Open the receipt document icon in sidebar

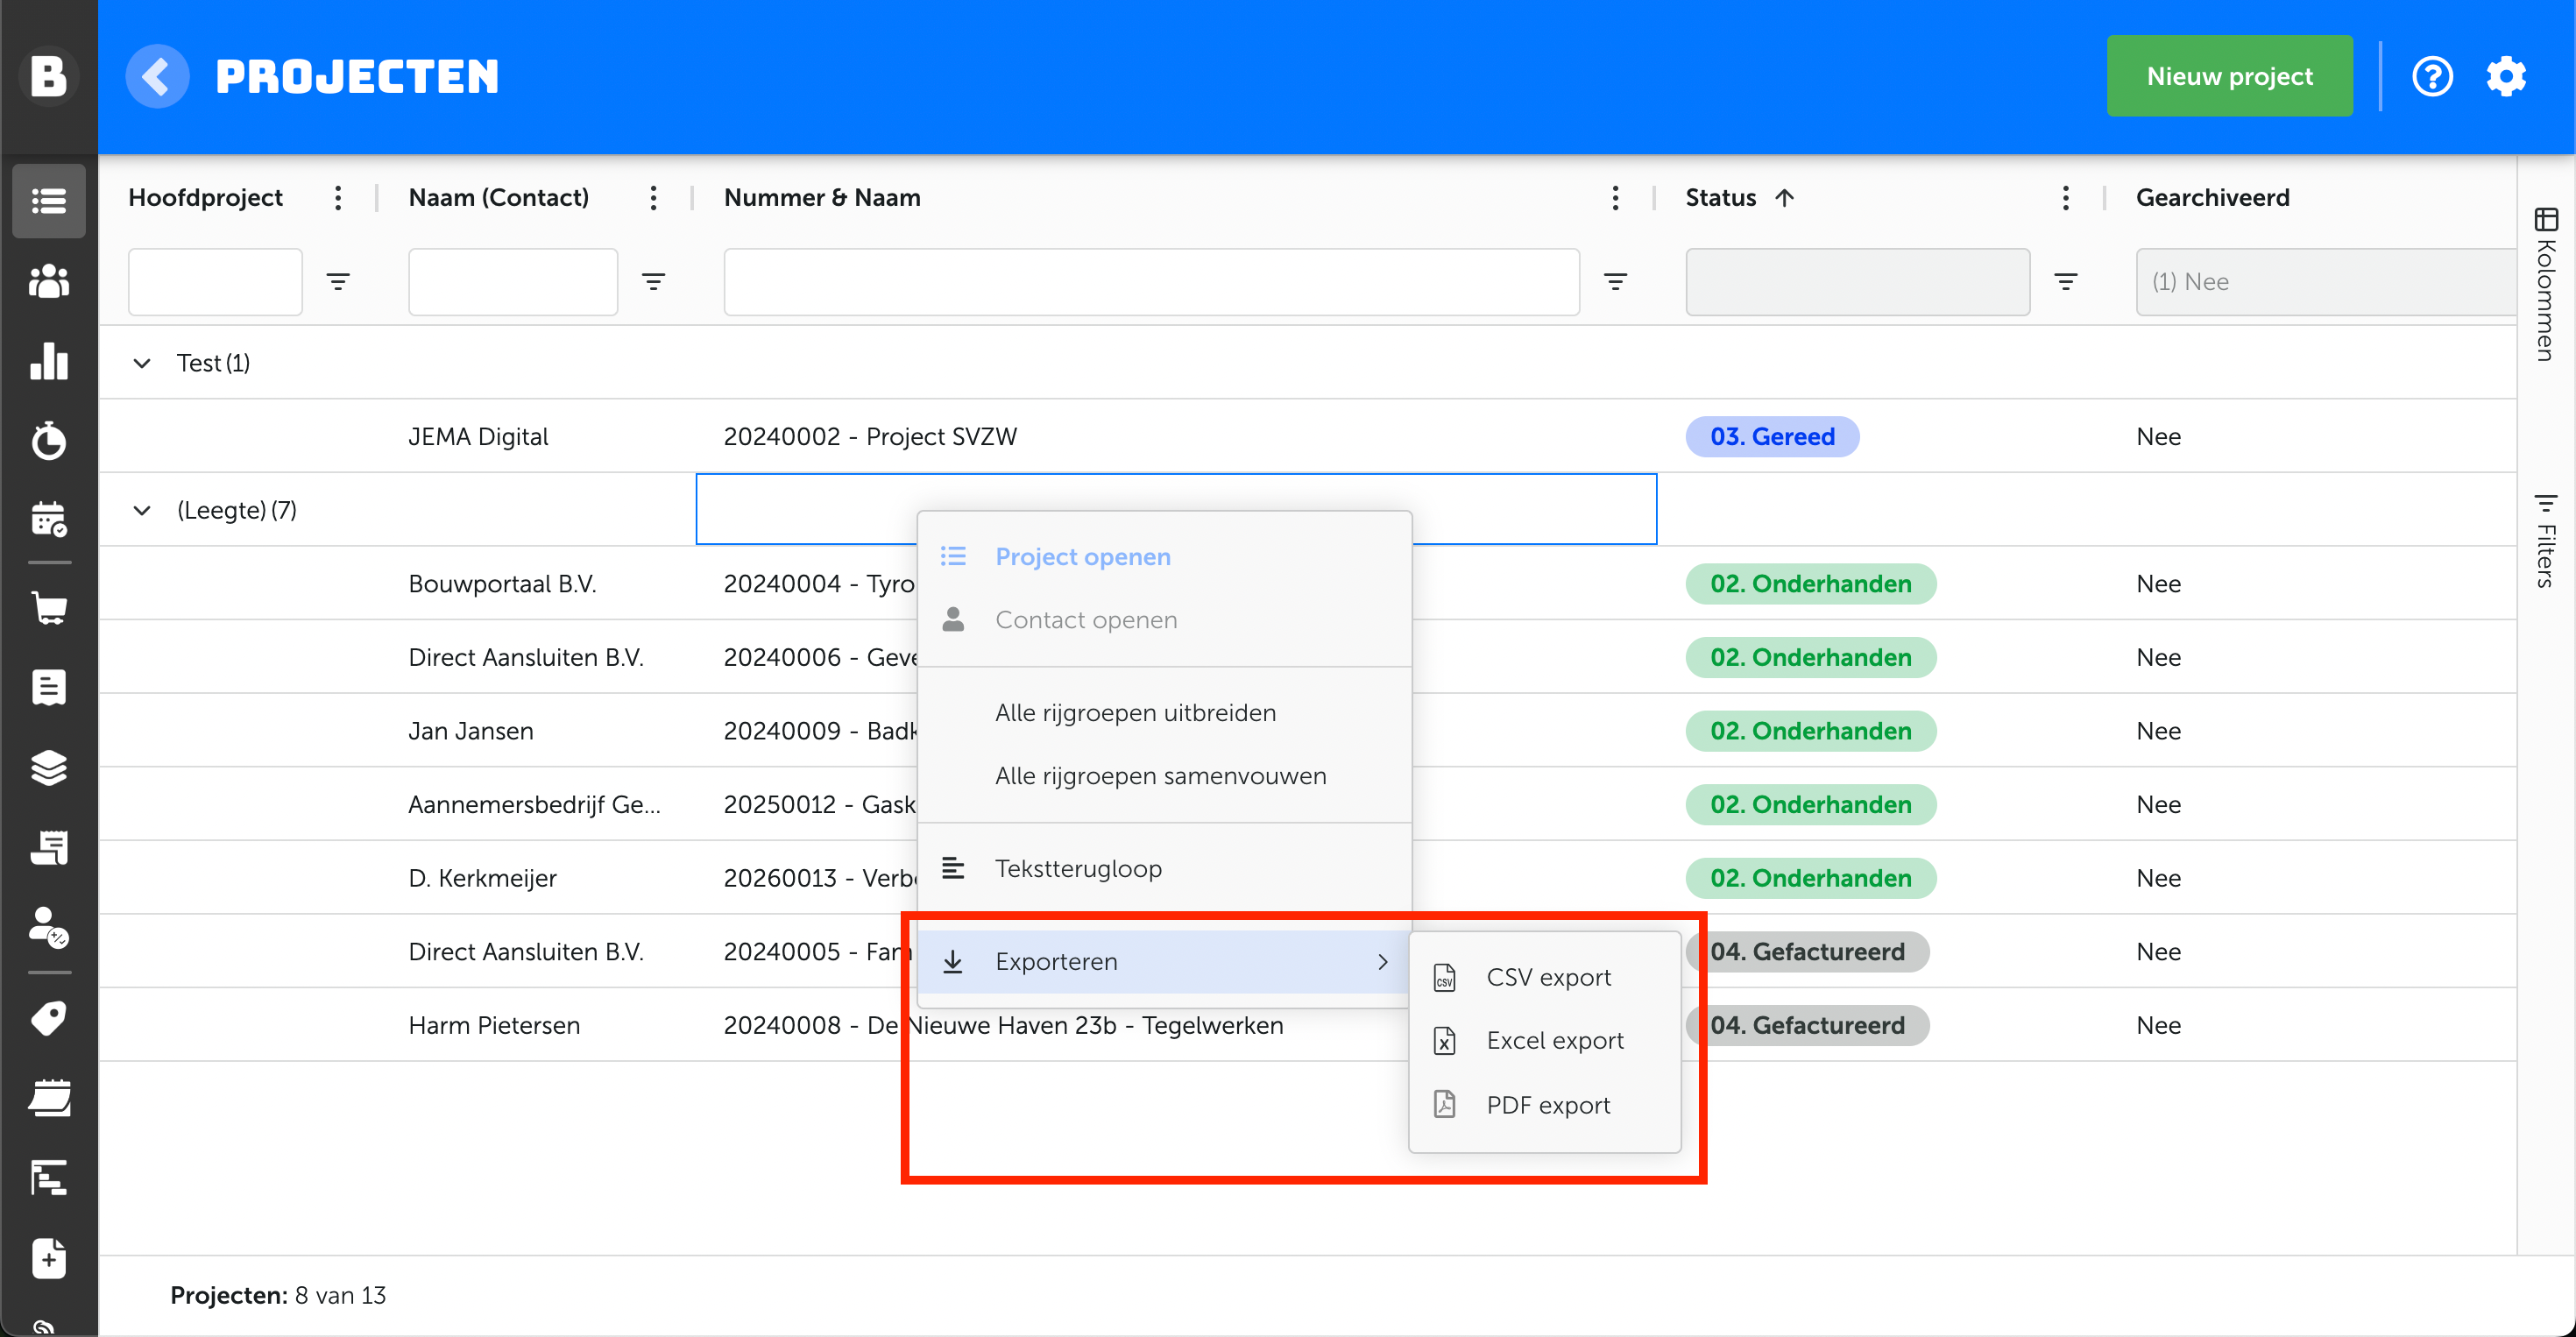(x=48, y=687)
